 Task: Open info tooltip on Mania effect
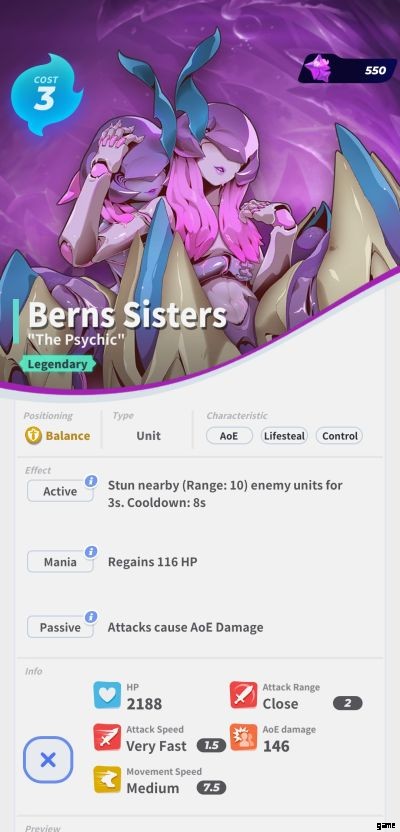tap(91, 552)
